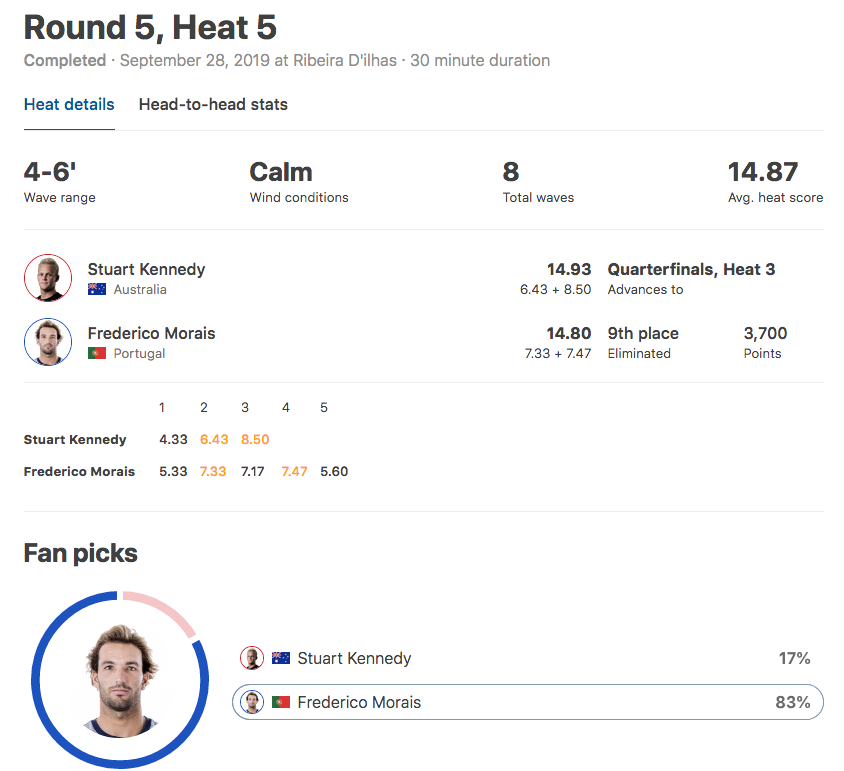Click the Australia flag under Stuart Kennedy
Viewport: 844px width, 771px height.
tap(97, 289)
